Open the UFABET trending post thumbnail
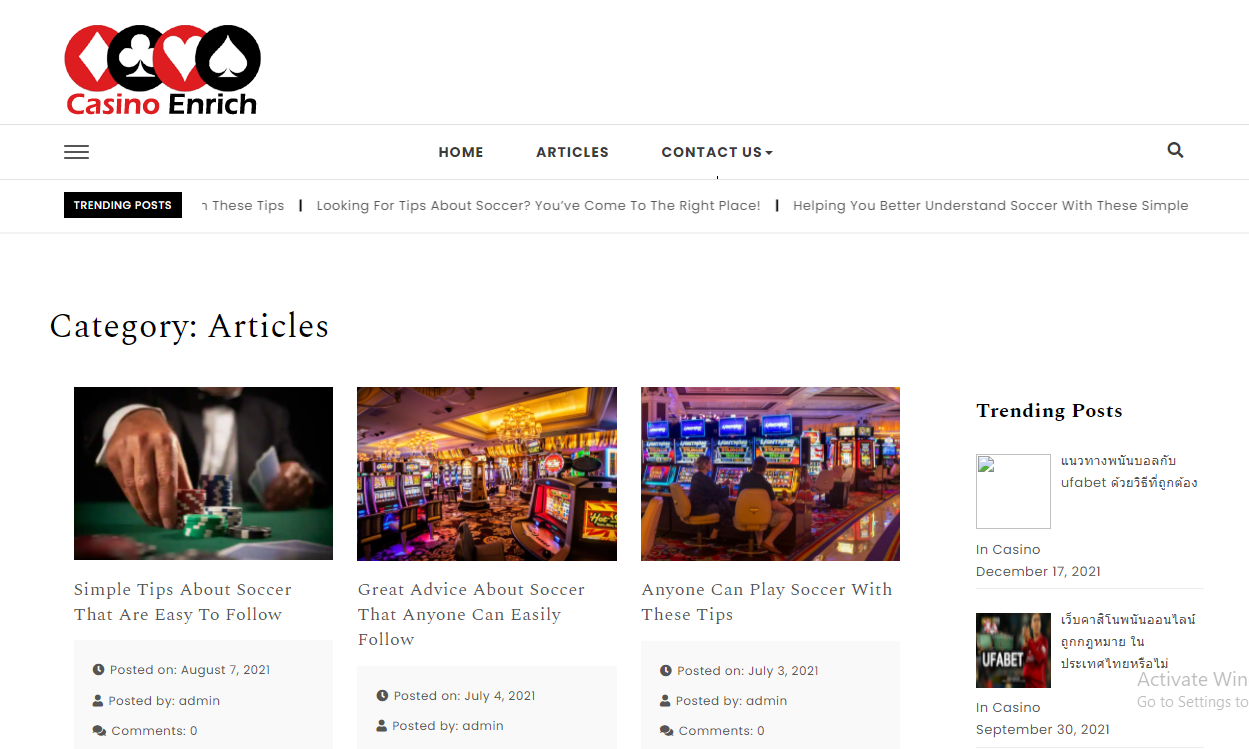Image resolution: width=1249 pixels, height=749 pixels. coord(1013,650)
